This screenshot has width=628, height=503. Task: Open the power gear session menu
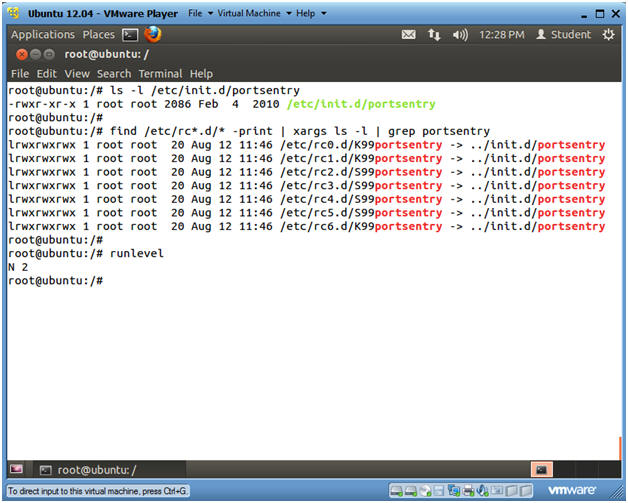point(608,35)
